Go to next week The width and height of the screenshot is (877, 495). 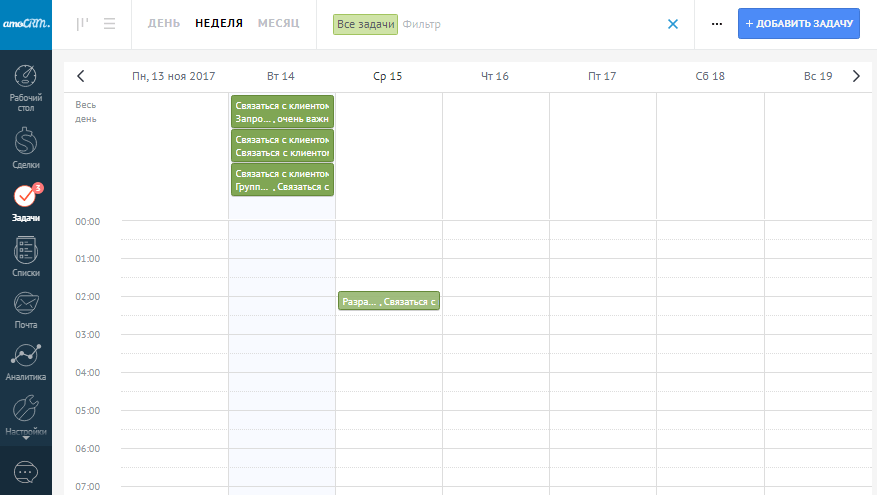tap(855, 76)
